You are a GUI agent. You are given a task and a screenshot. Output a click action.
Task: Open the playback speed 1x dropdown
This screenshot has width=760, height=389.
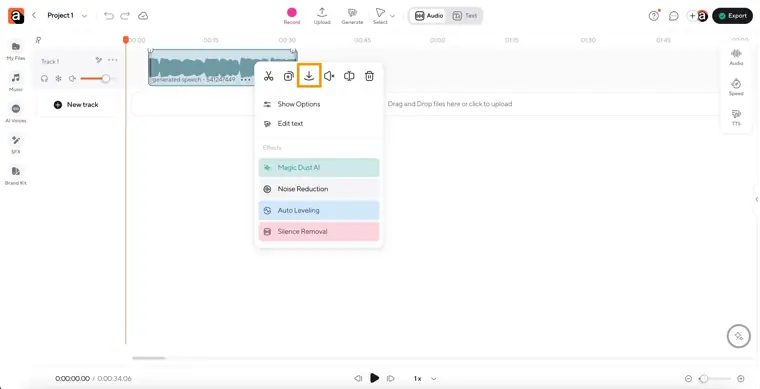click(425, 378)
